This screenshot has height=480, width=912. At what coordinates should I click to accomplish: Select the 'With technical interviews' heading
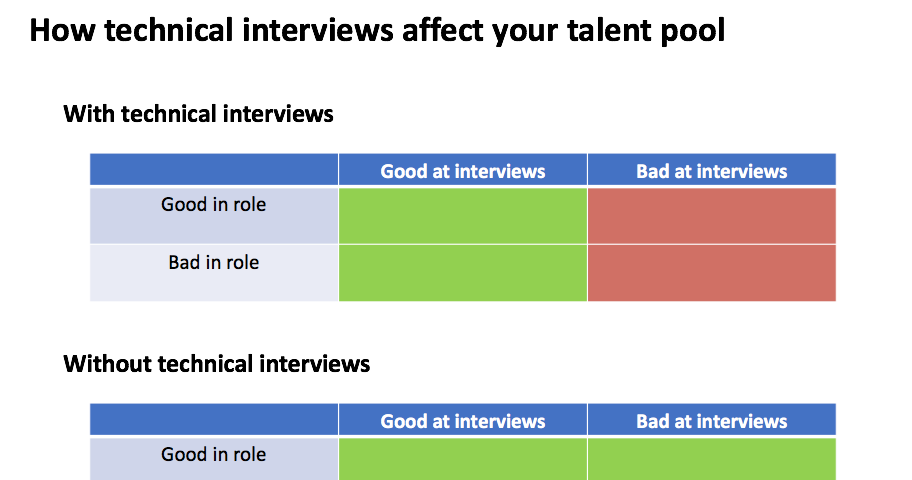tap(198, 114)
